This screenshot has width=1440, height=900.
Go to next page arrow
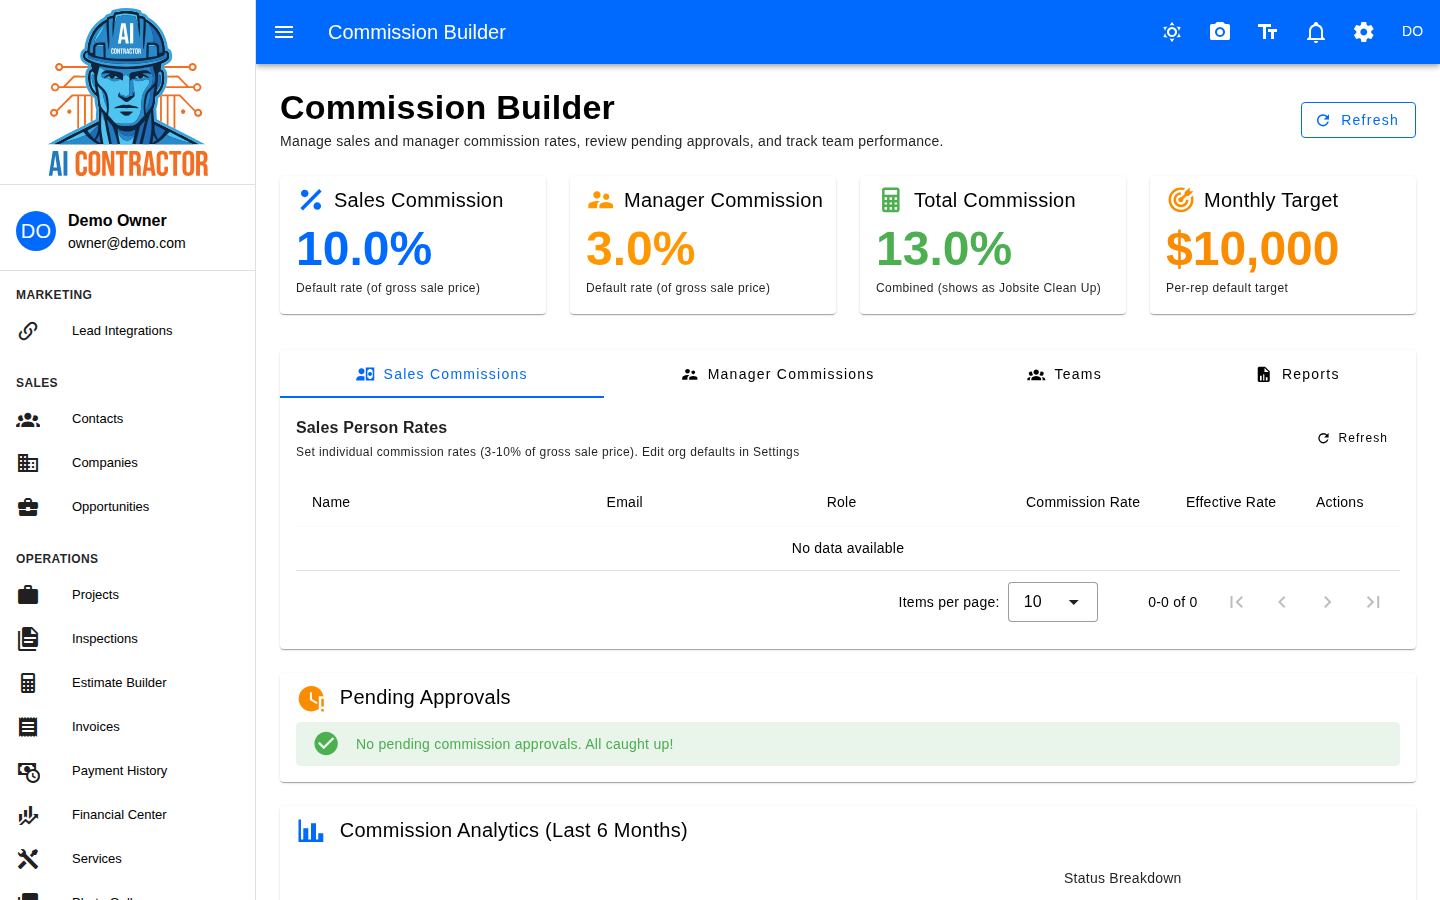[x=1327, y=602]
